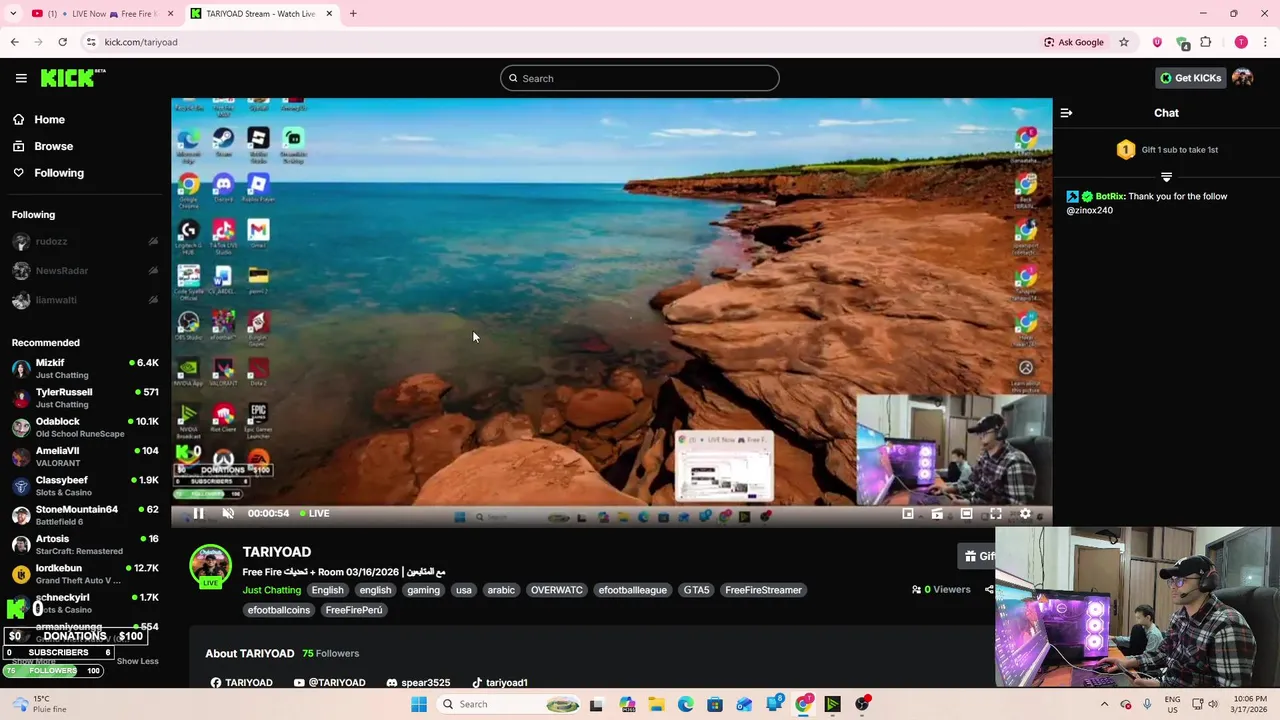The height and width of the screenshot is (720, 1280).
Task: Show hidden system tray icons
Action: tap(1104, 704)
